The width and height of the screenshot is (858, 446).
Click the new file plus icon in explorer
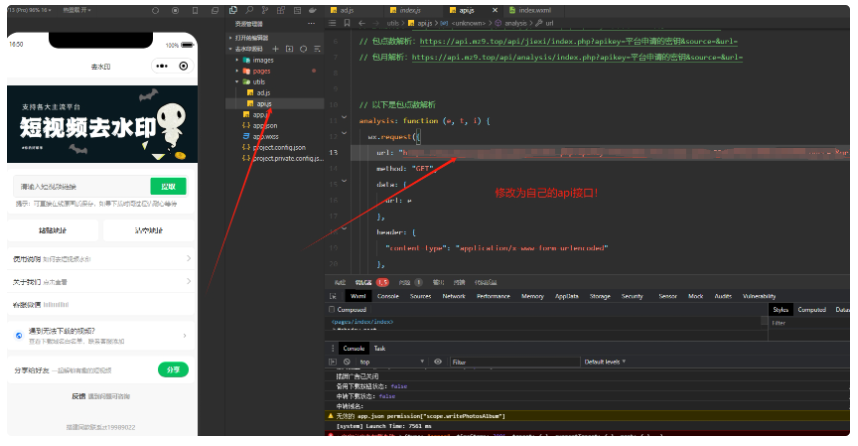[277, 48]
